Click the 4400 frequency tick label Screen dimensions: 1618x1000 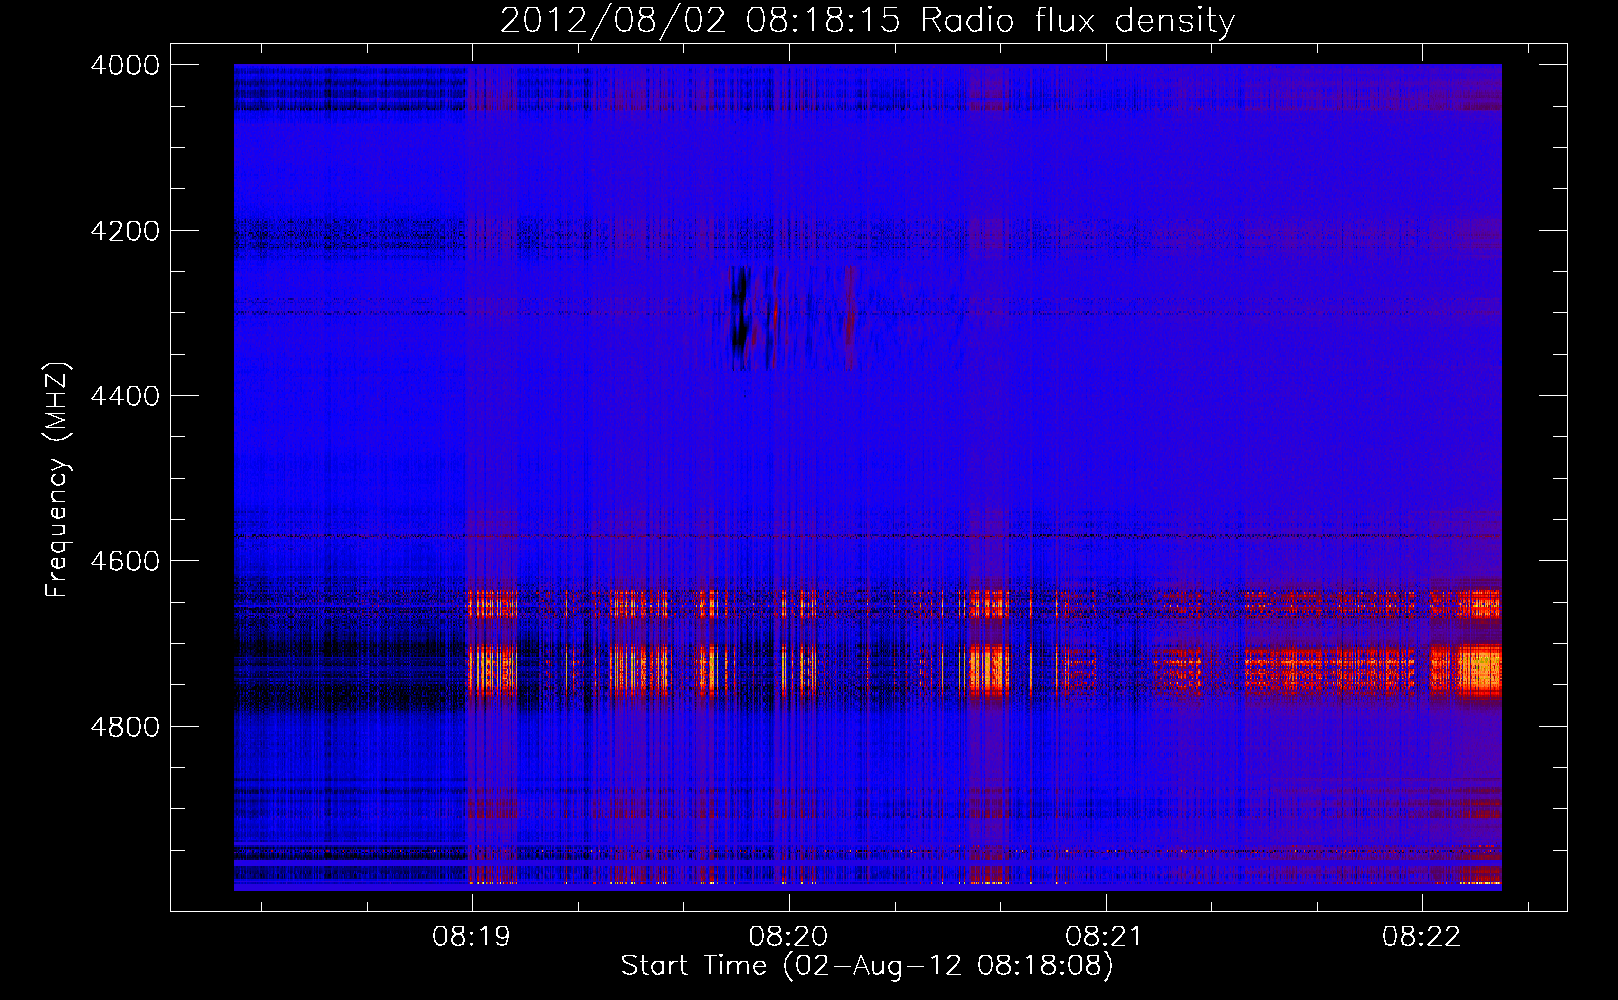[x=125, y=396]
